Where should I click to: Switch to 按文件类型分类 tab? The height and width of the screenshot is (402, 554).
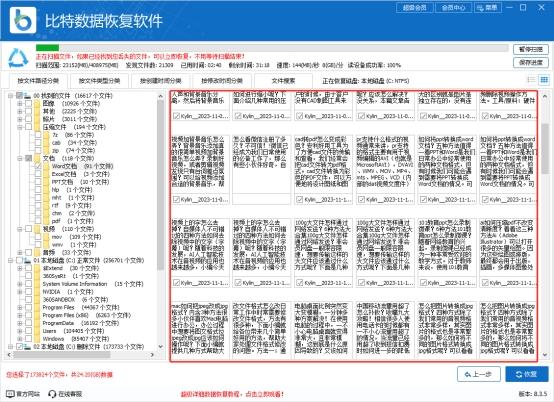coord(99,81)
